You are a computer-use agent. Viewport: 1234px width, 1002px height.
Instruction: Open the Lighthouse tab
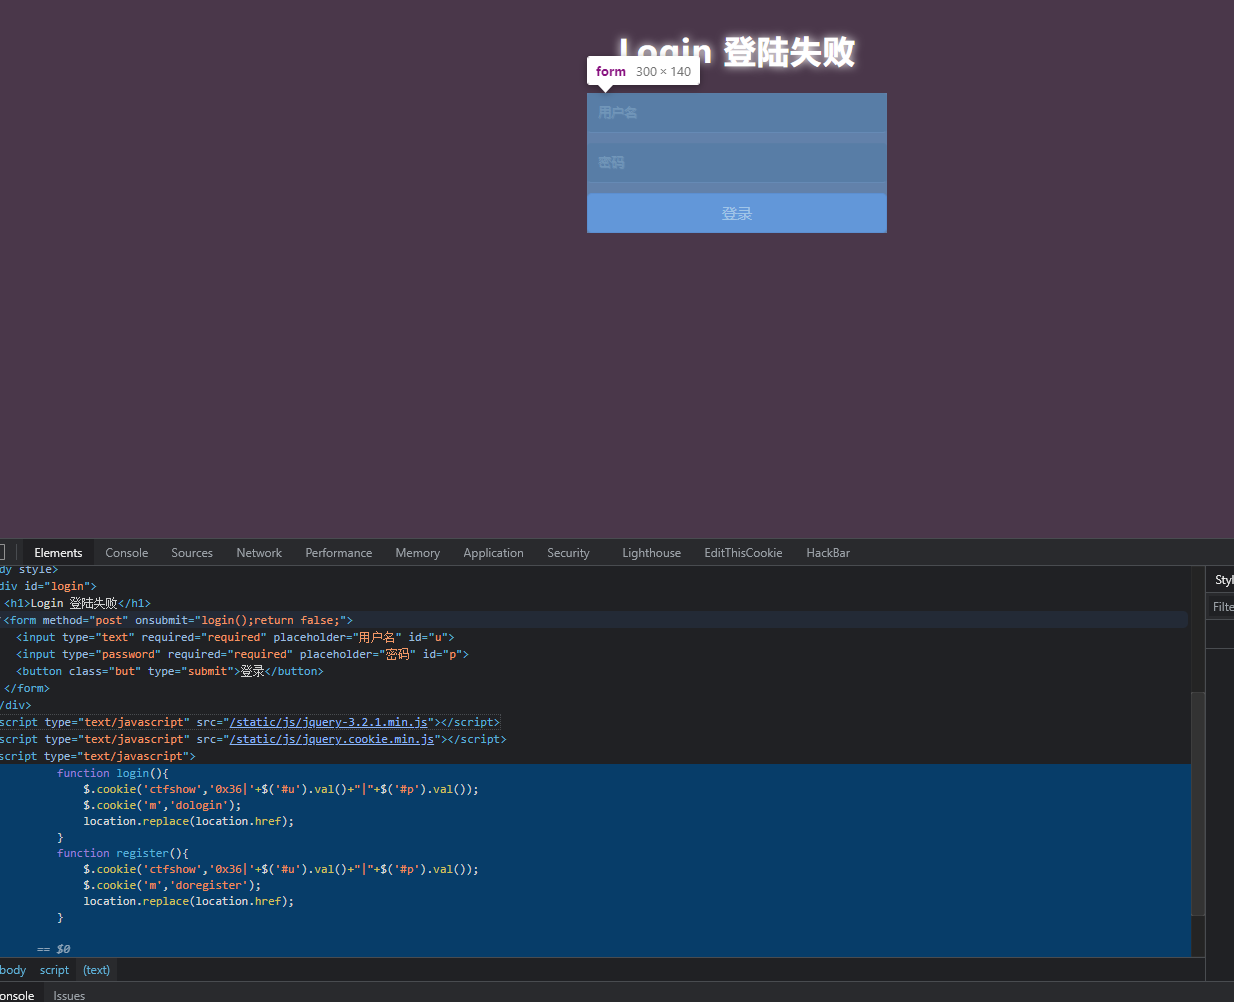[x=651, y=553]
